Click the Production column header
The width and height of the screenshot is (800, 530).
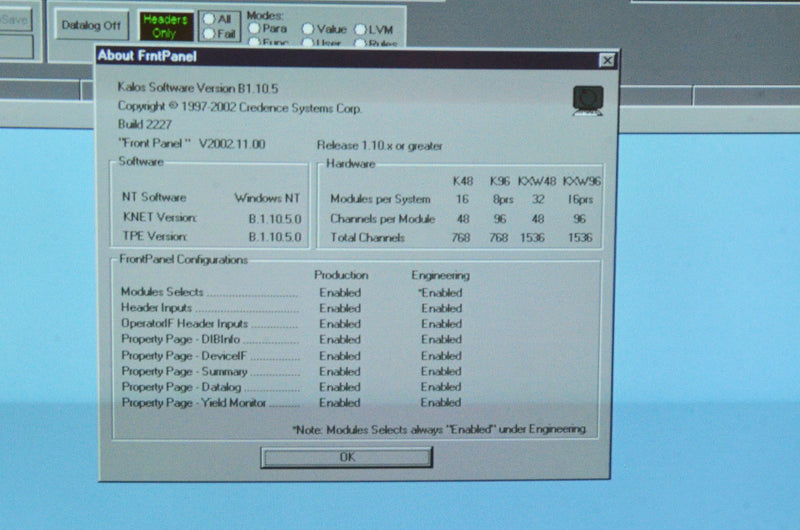pos(341,275)
